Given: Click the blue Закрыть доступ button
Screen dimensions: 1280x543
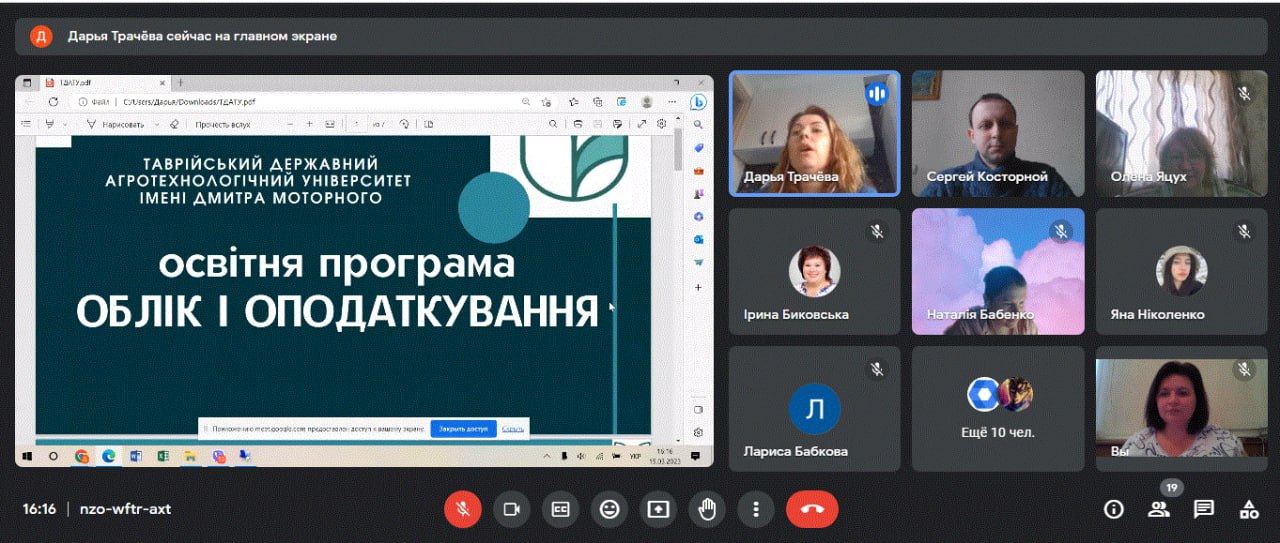Looking at the screenshot, I should [x=463, y=428].
